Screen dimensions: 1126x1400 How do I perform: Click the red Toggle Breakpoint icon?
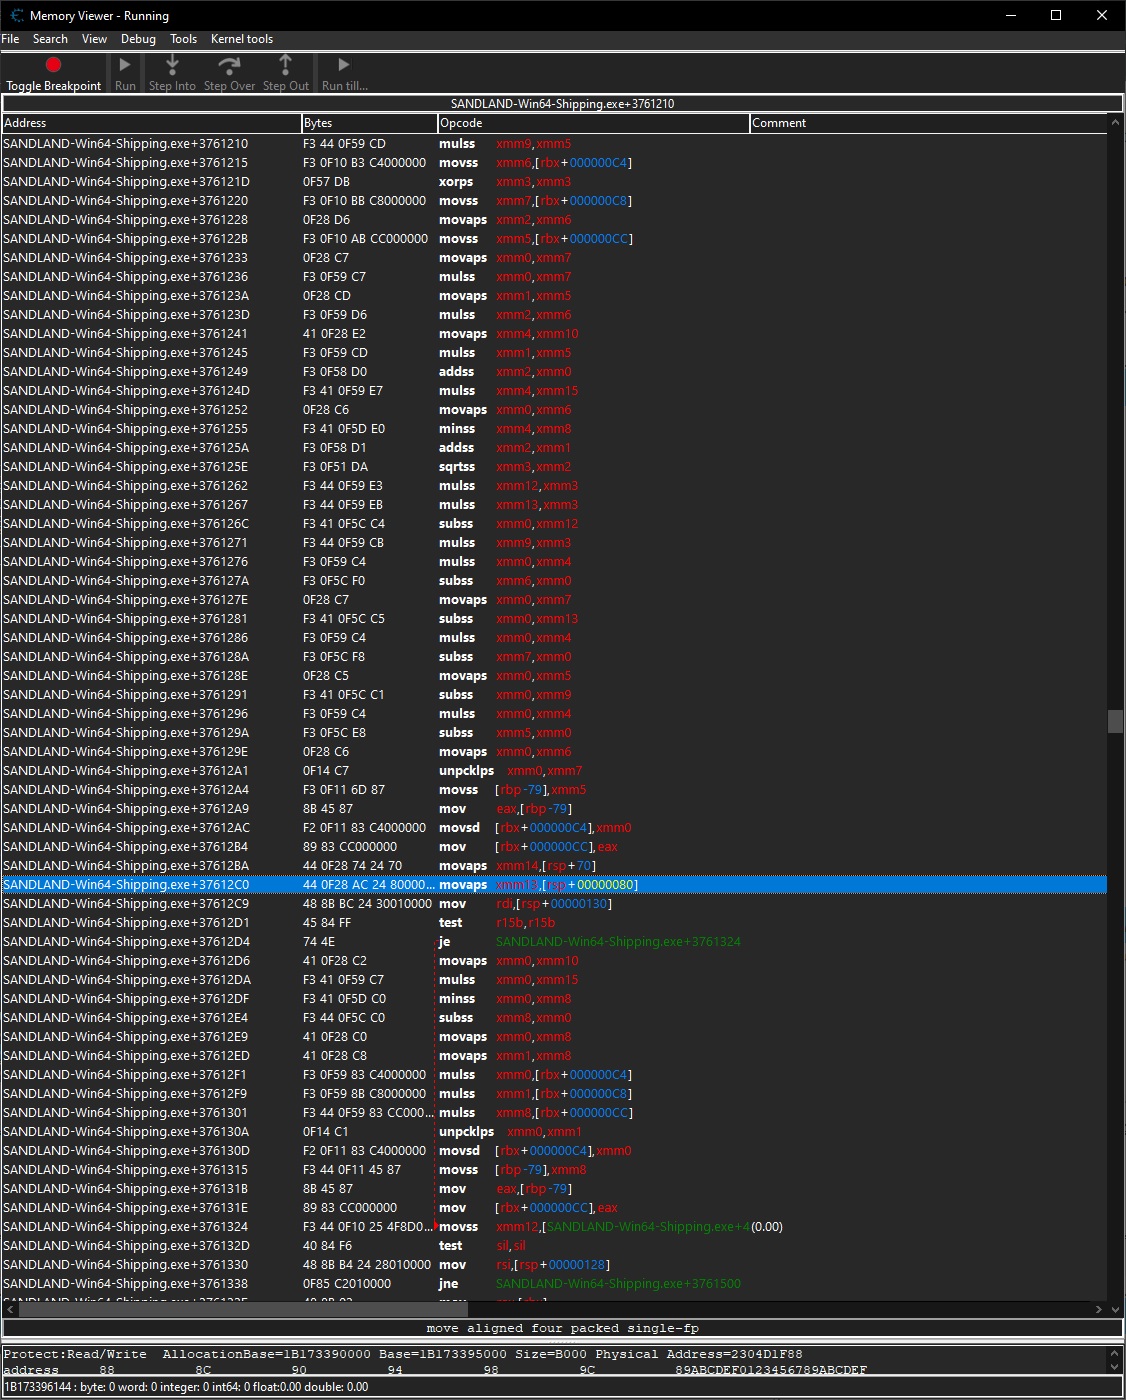pos(54,65)
